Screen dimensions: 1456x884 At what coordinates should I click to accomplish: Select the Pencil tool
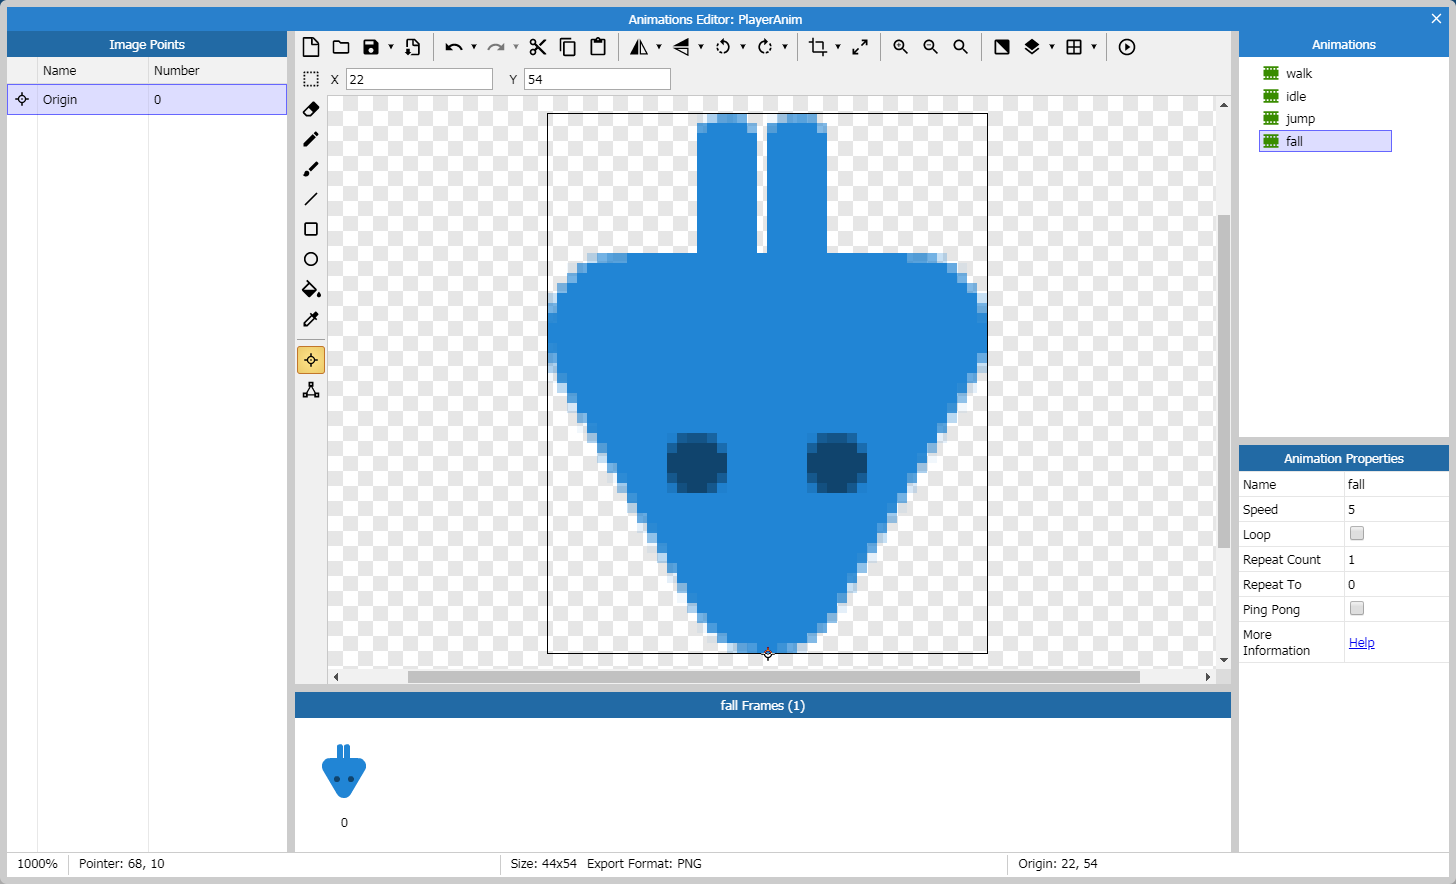(310, 139)
